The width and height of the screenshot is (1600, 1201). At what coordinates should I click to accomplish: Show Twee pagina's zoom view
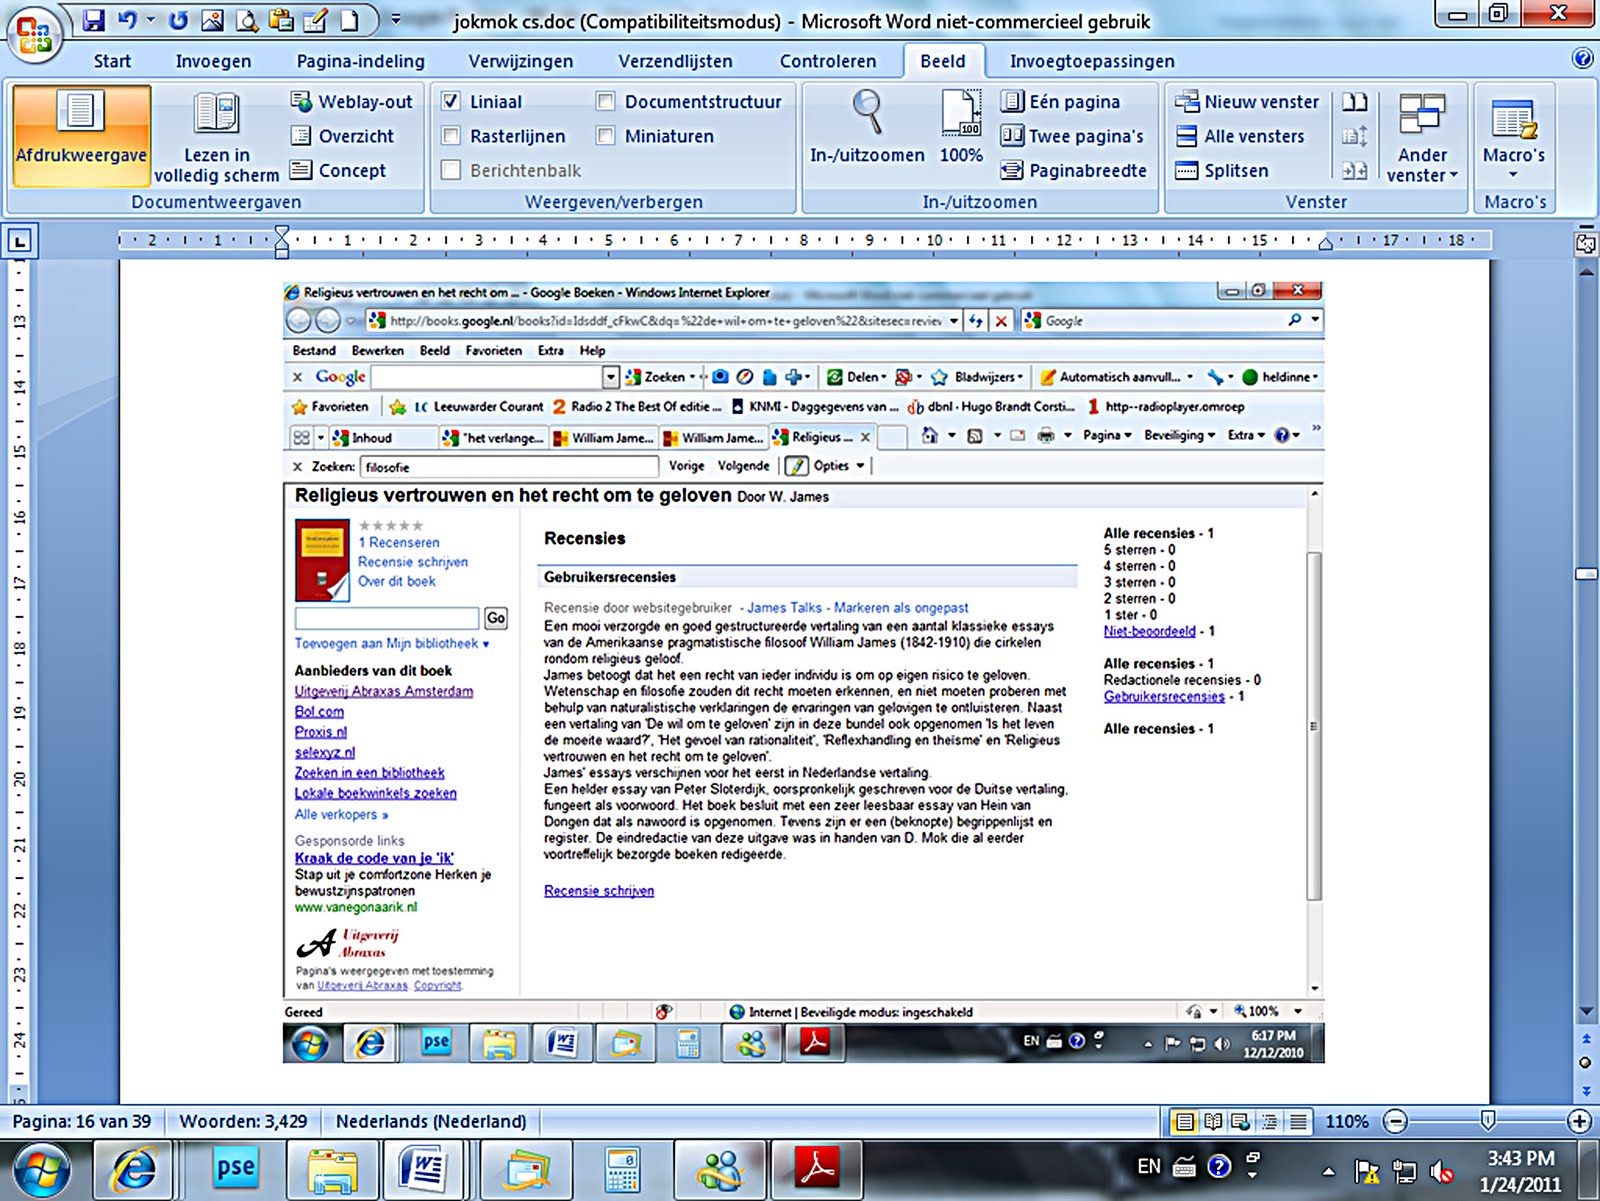click(x=1072, y=136)
